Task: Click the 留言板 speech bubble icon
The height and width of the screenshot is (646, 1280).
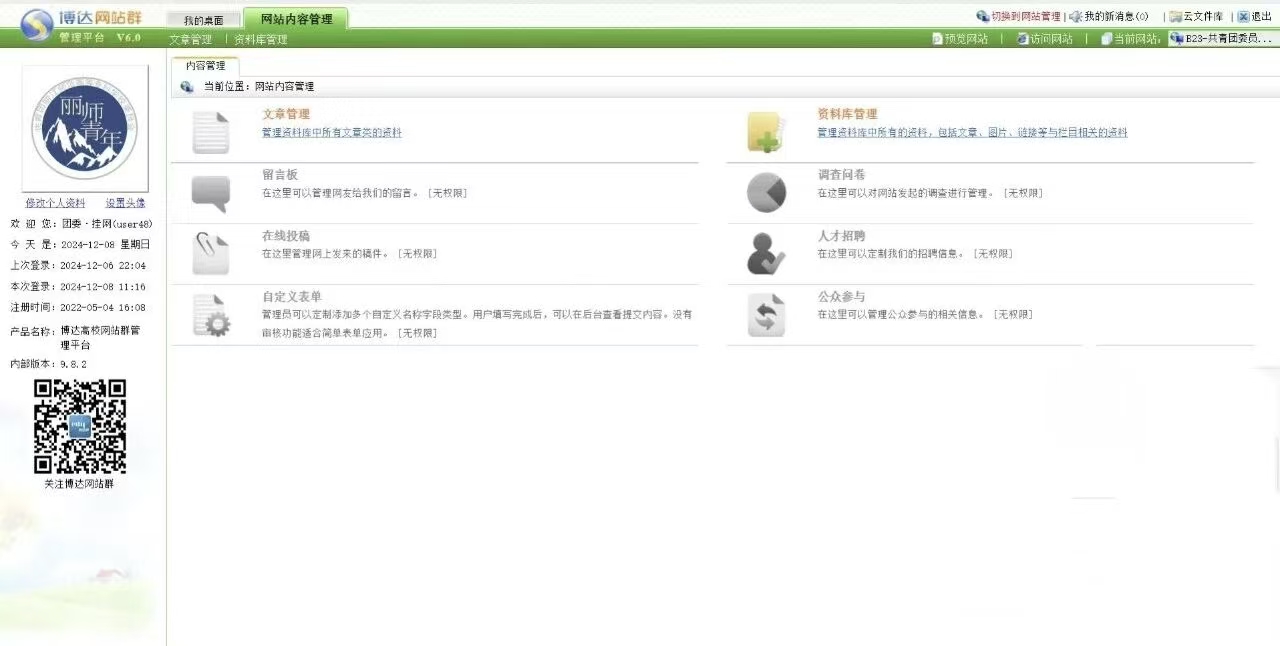Action: [211, 193]
